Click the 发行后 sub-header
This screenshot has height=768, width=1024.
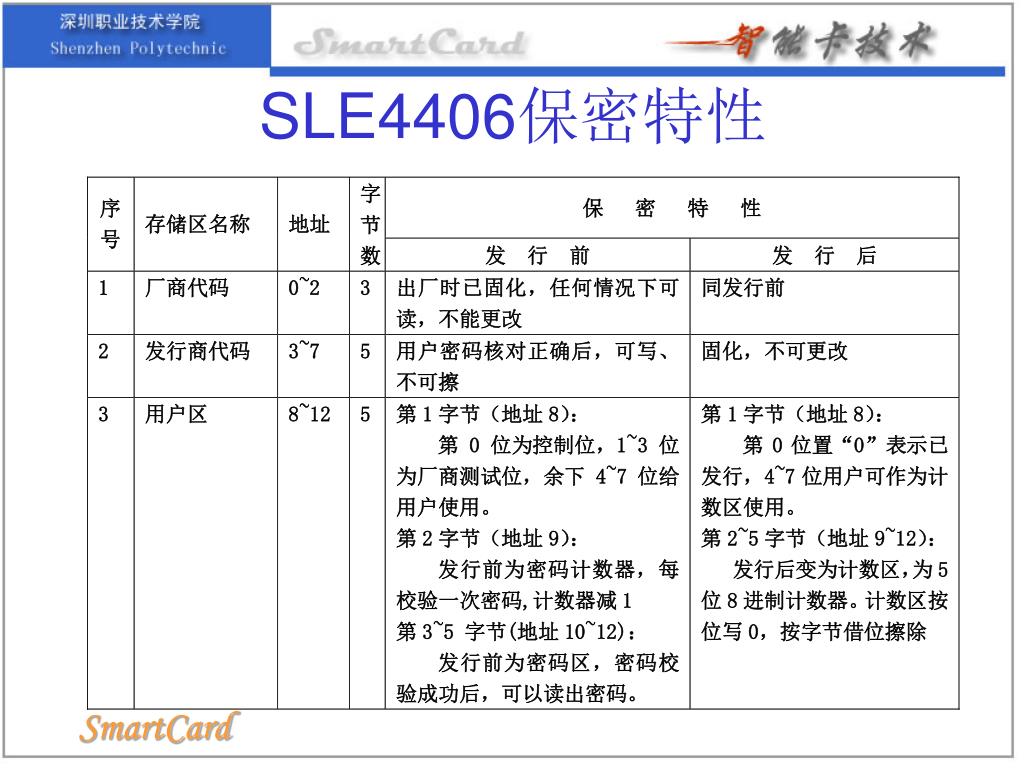click(x=824, y=255)
